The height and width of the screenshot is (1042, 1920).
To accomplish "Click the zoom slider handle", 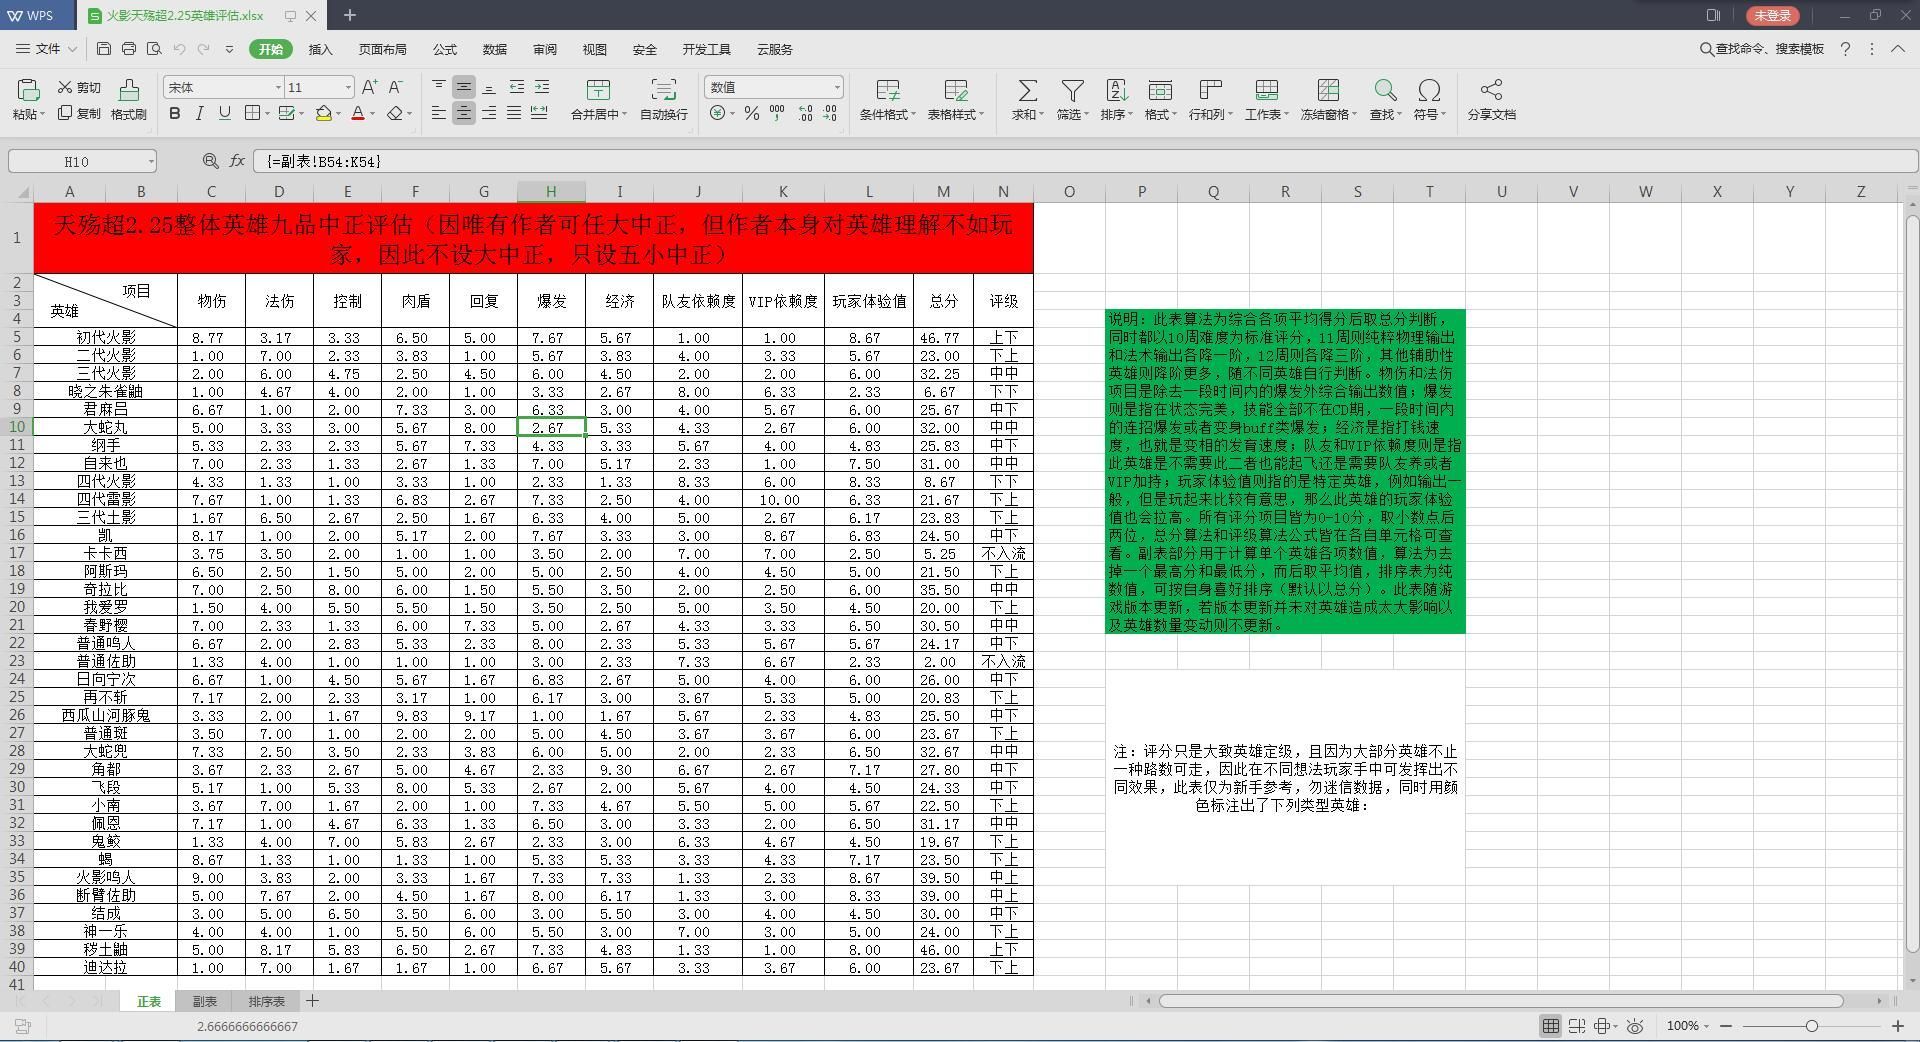I will click(x=1811, y=1026).
